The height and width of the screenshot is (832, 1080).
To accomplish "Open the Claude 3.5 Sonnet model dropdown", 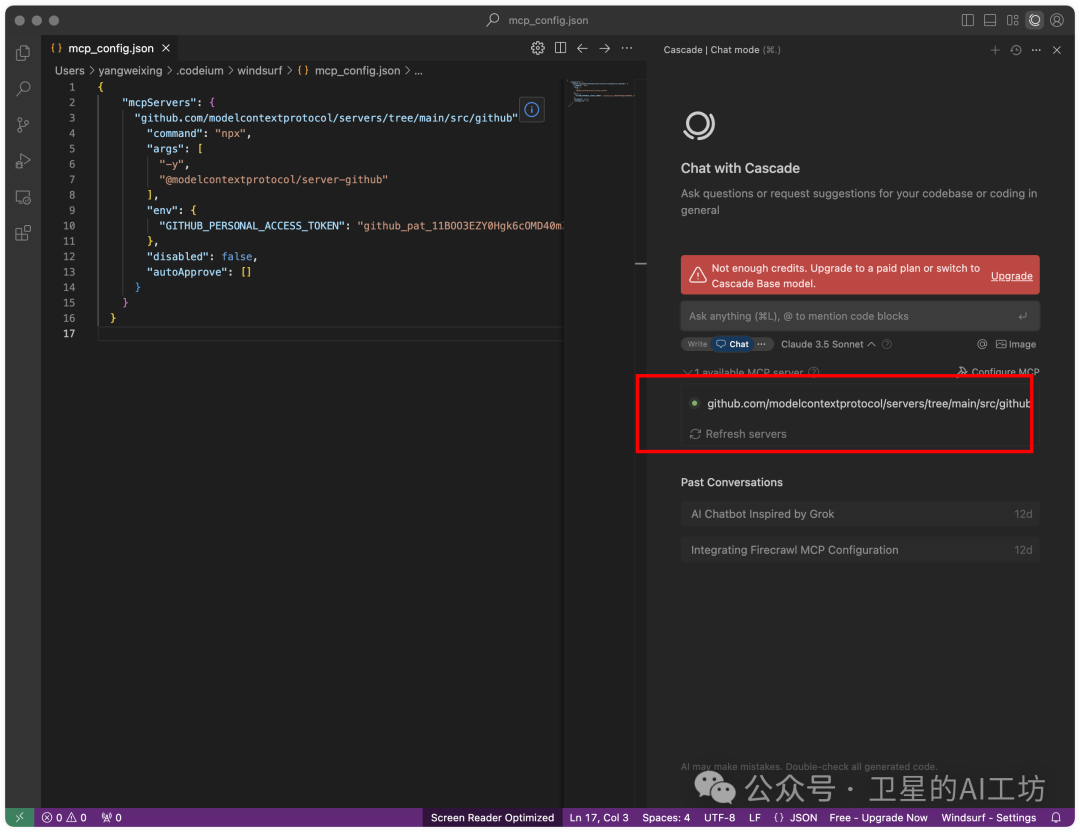I will click(828, 344).
